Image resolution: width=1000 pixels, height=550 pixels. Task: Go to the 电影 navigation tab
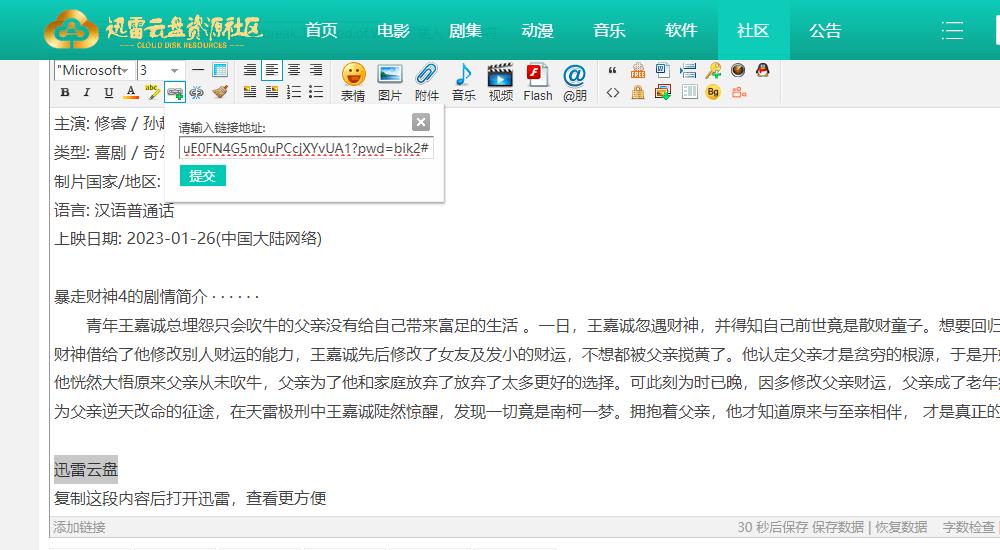point(393,30)
